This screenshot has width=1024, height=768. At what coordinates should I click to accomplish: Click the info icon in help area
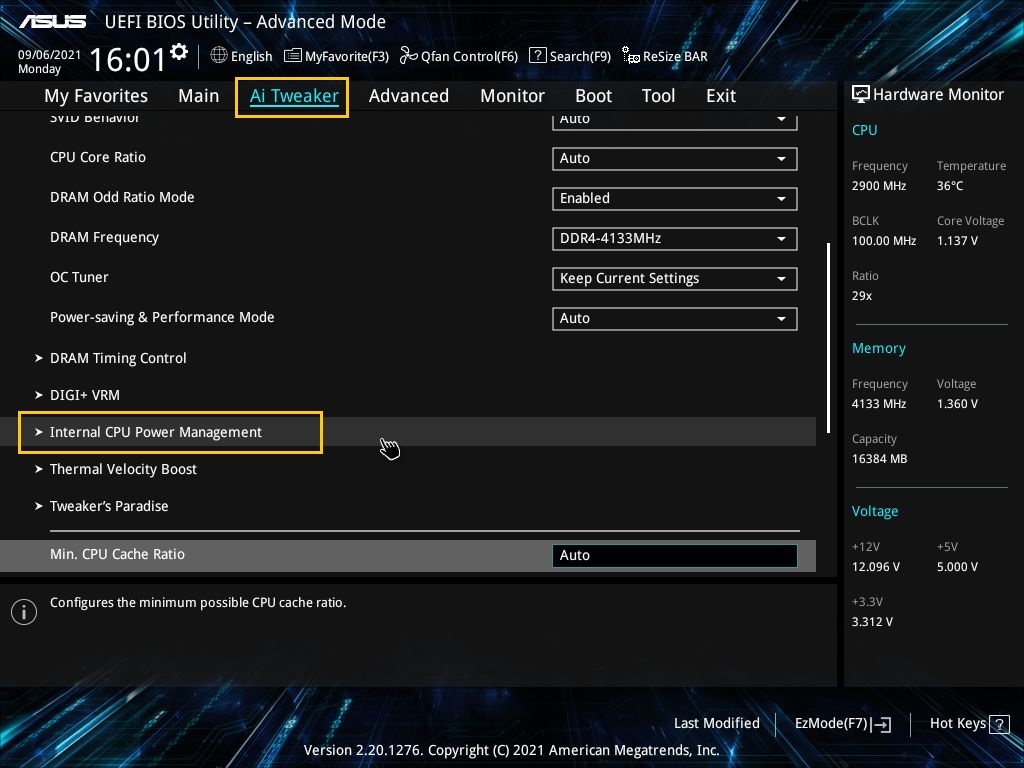coord(24,612)
